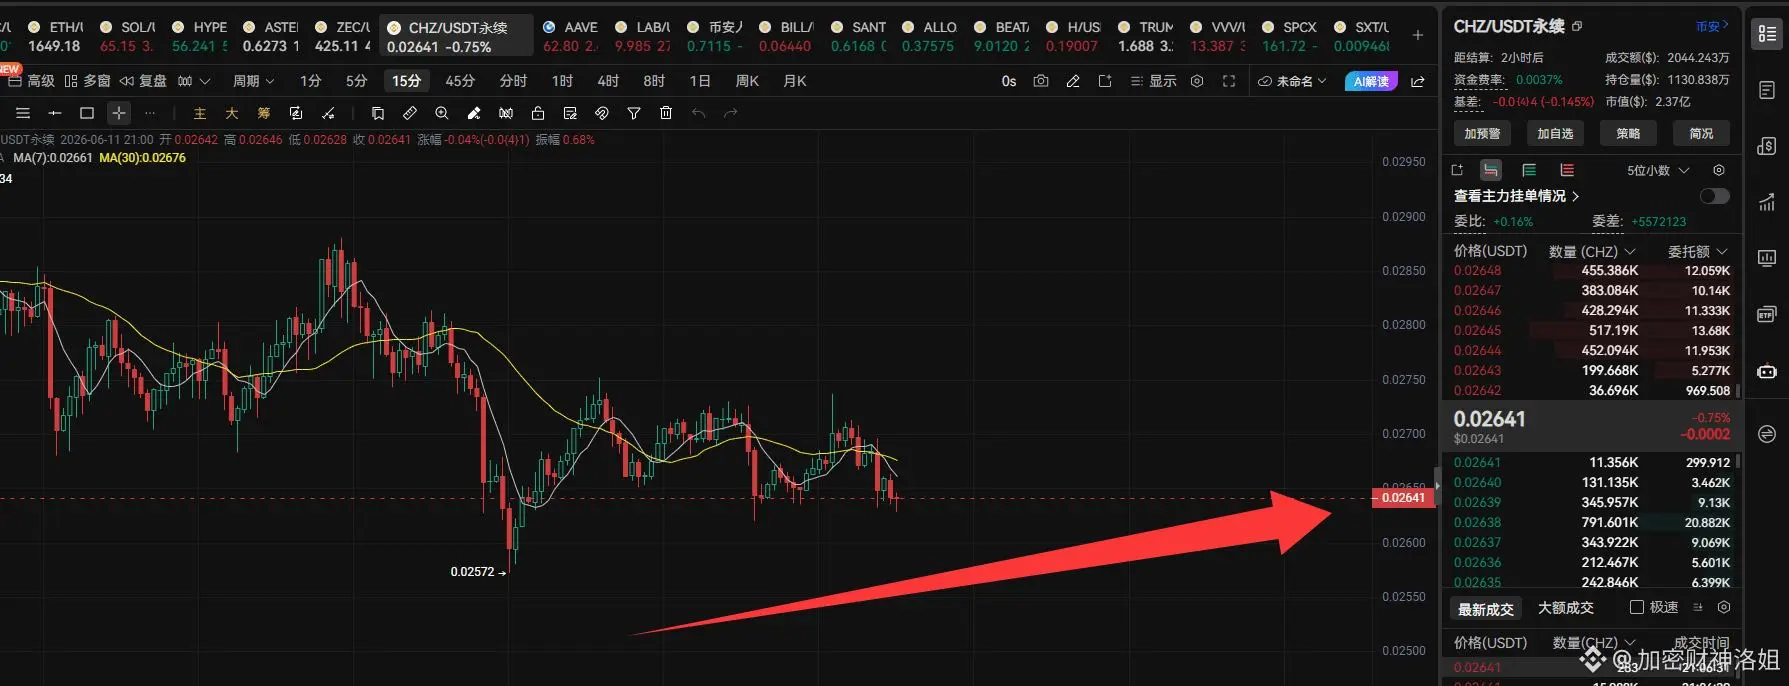Open the 数量 (CHZ) column dropdown in order book
This screenshot has width=1789, height=686.
tap(1592, 251)
